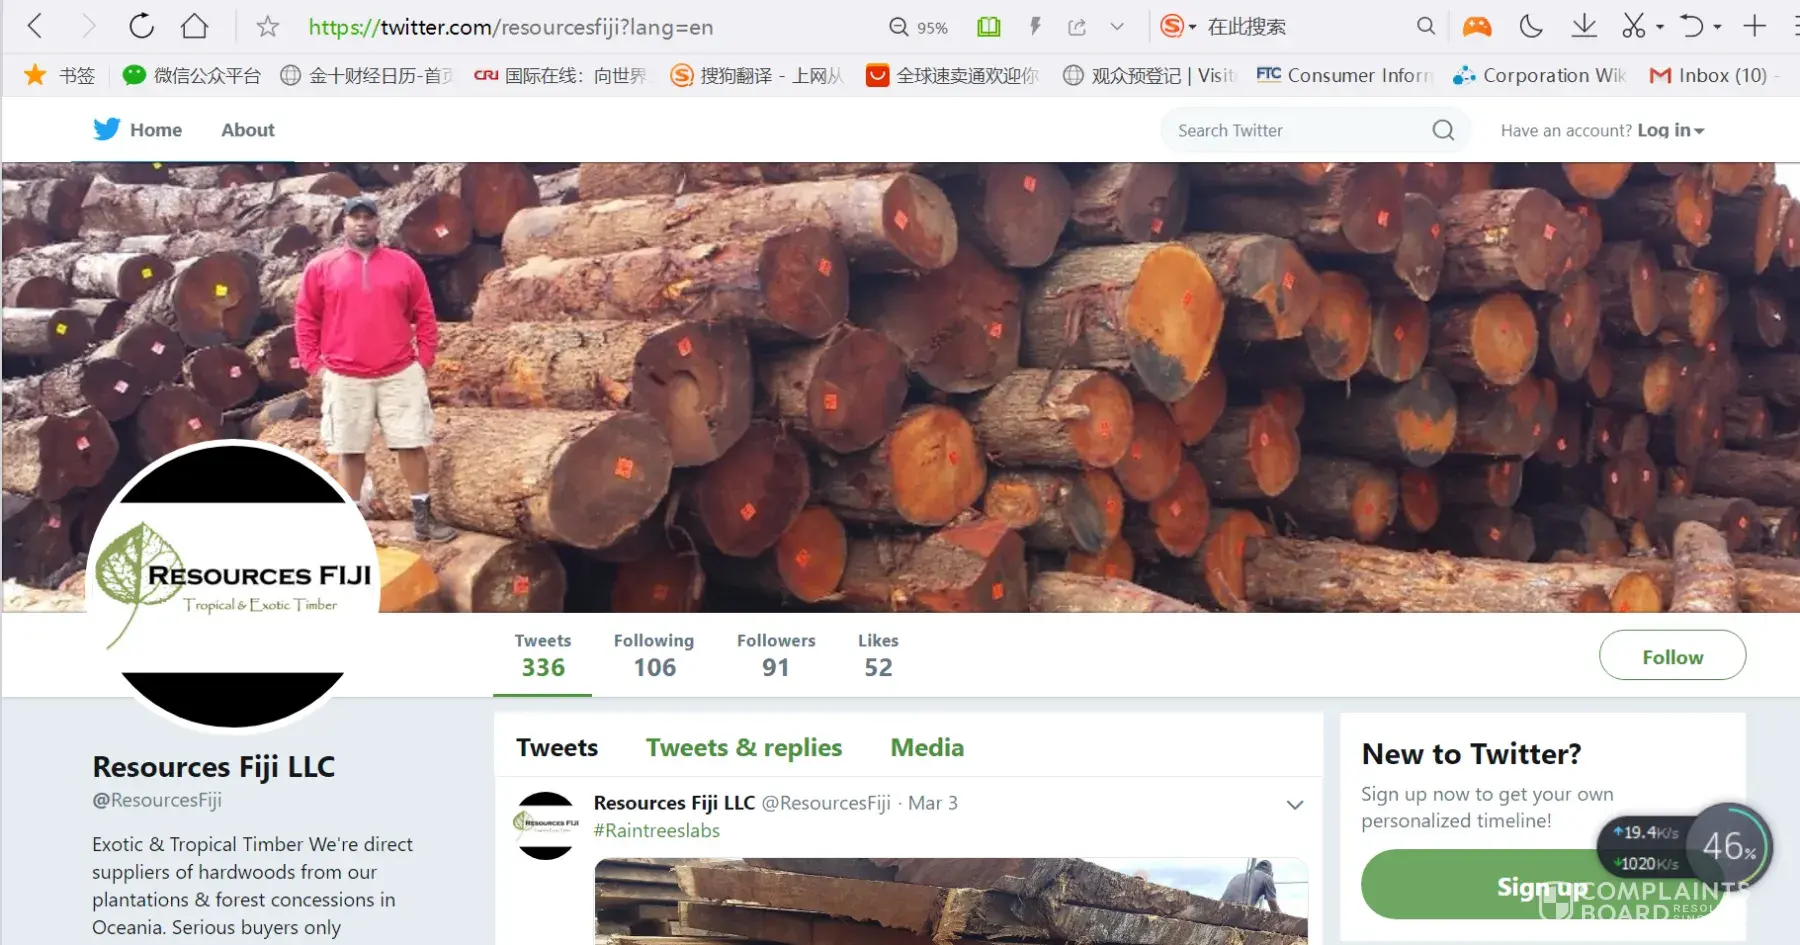
Task: Expand the address bar dropdown chevron
Action: point(1117,27)
